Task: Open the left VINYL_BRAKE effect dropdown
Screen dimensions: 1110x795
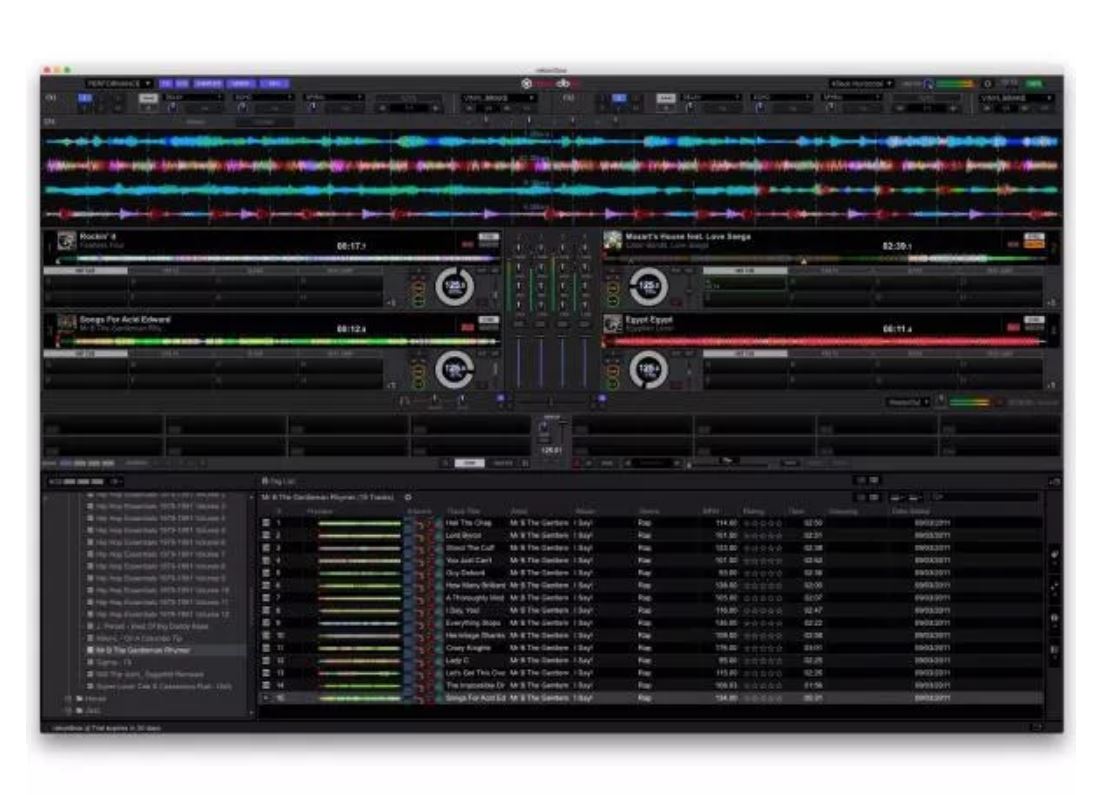Action: tap(499, 98)
